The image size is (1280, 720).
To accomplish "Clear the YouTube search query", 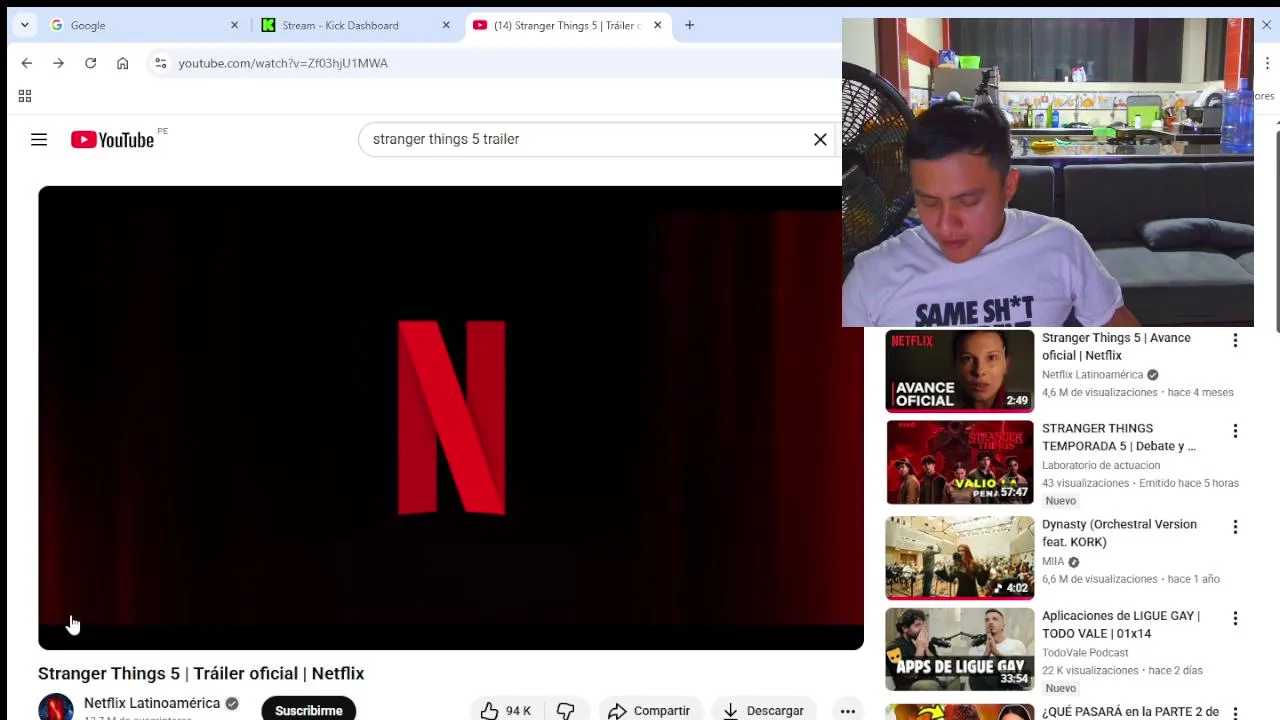I will (820, 139).
